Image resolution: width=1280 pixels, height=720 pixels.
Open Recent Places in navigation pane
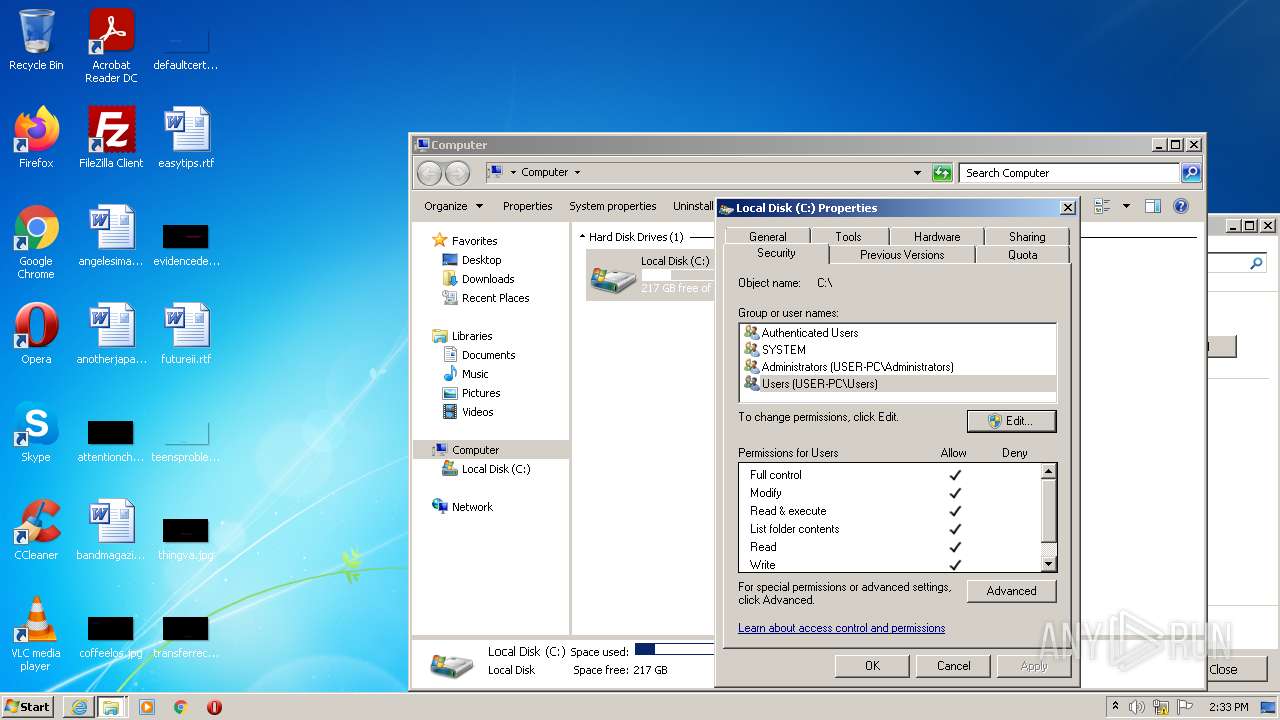pyautogui.click(x=494, y=298)
